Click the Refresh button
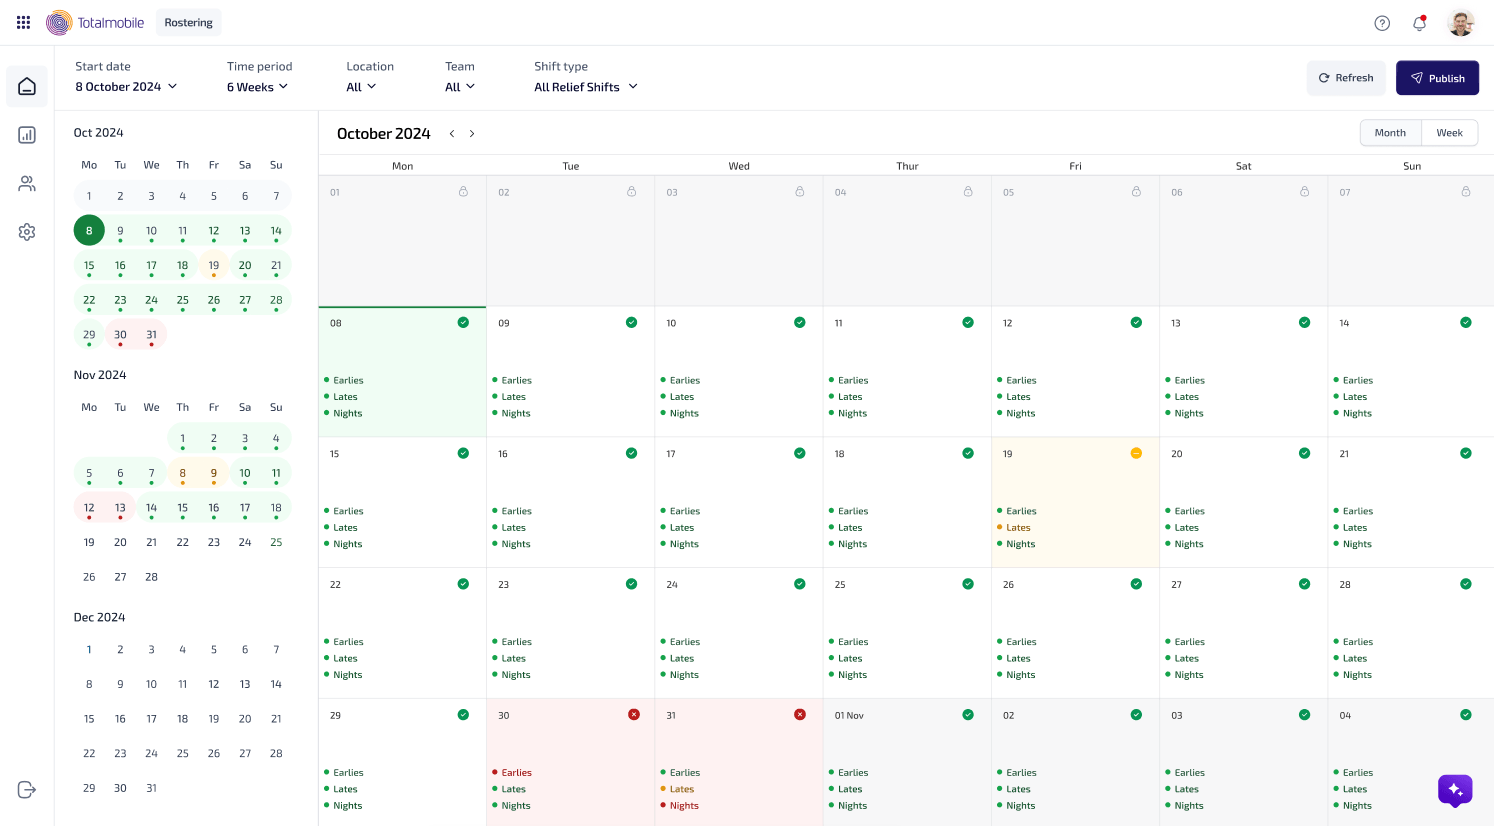 tap(1346, 77)
